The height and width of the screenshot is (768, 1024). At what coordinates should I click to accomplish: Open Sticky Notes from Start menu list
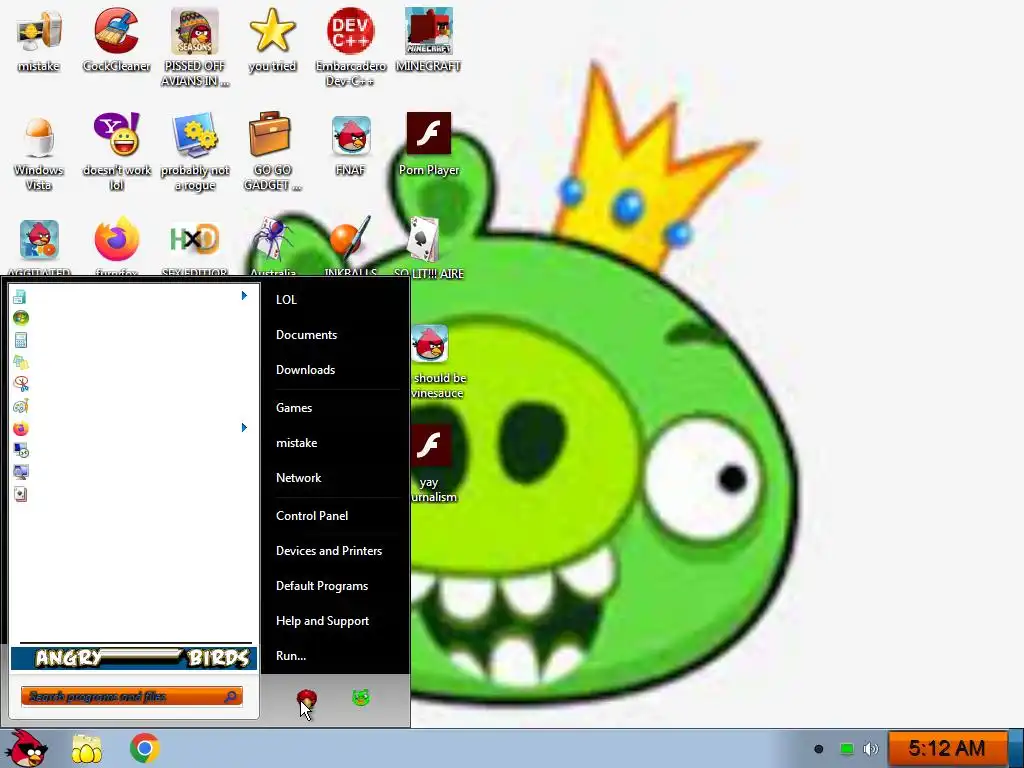click(21, 362)
